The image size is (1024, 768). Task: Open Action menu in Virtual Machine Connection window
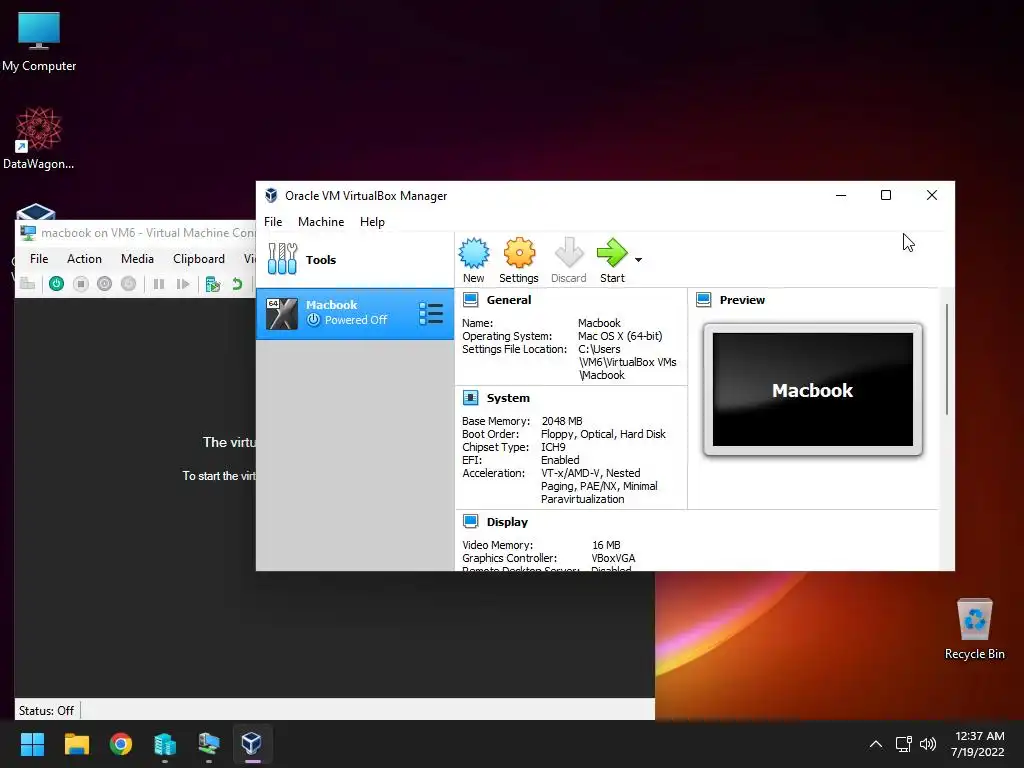pos(84,259)
